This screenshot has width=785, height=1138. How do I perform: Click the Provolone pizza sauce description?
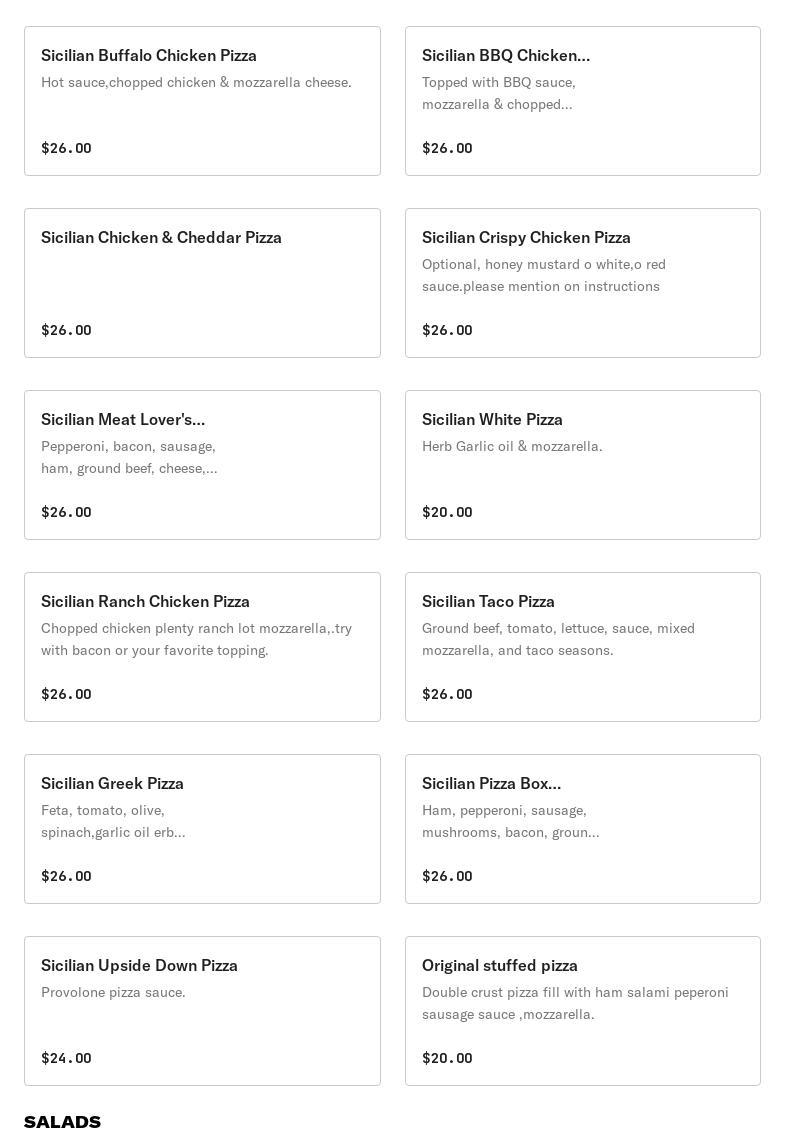pyautogui.click(x=113, y=992)
